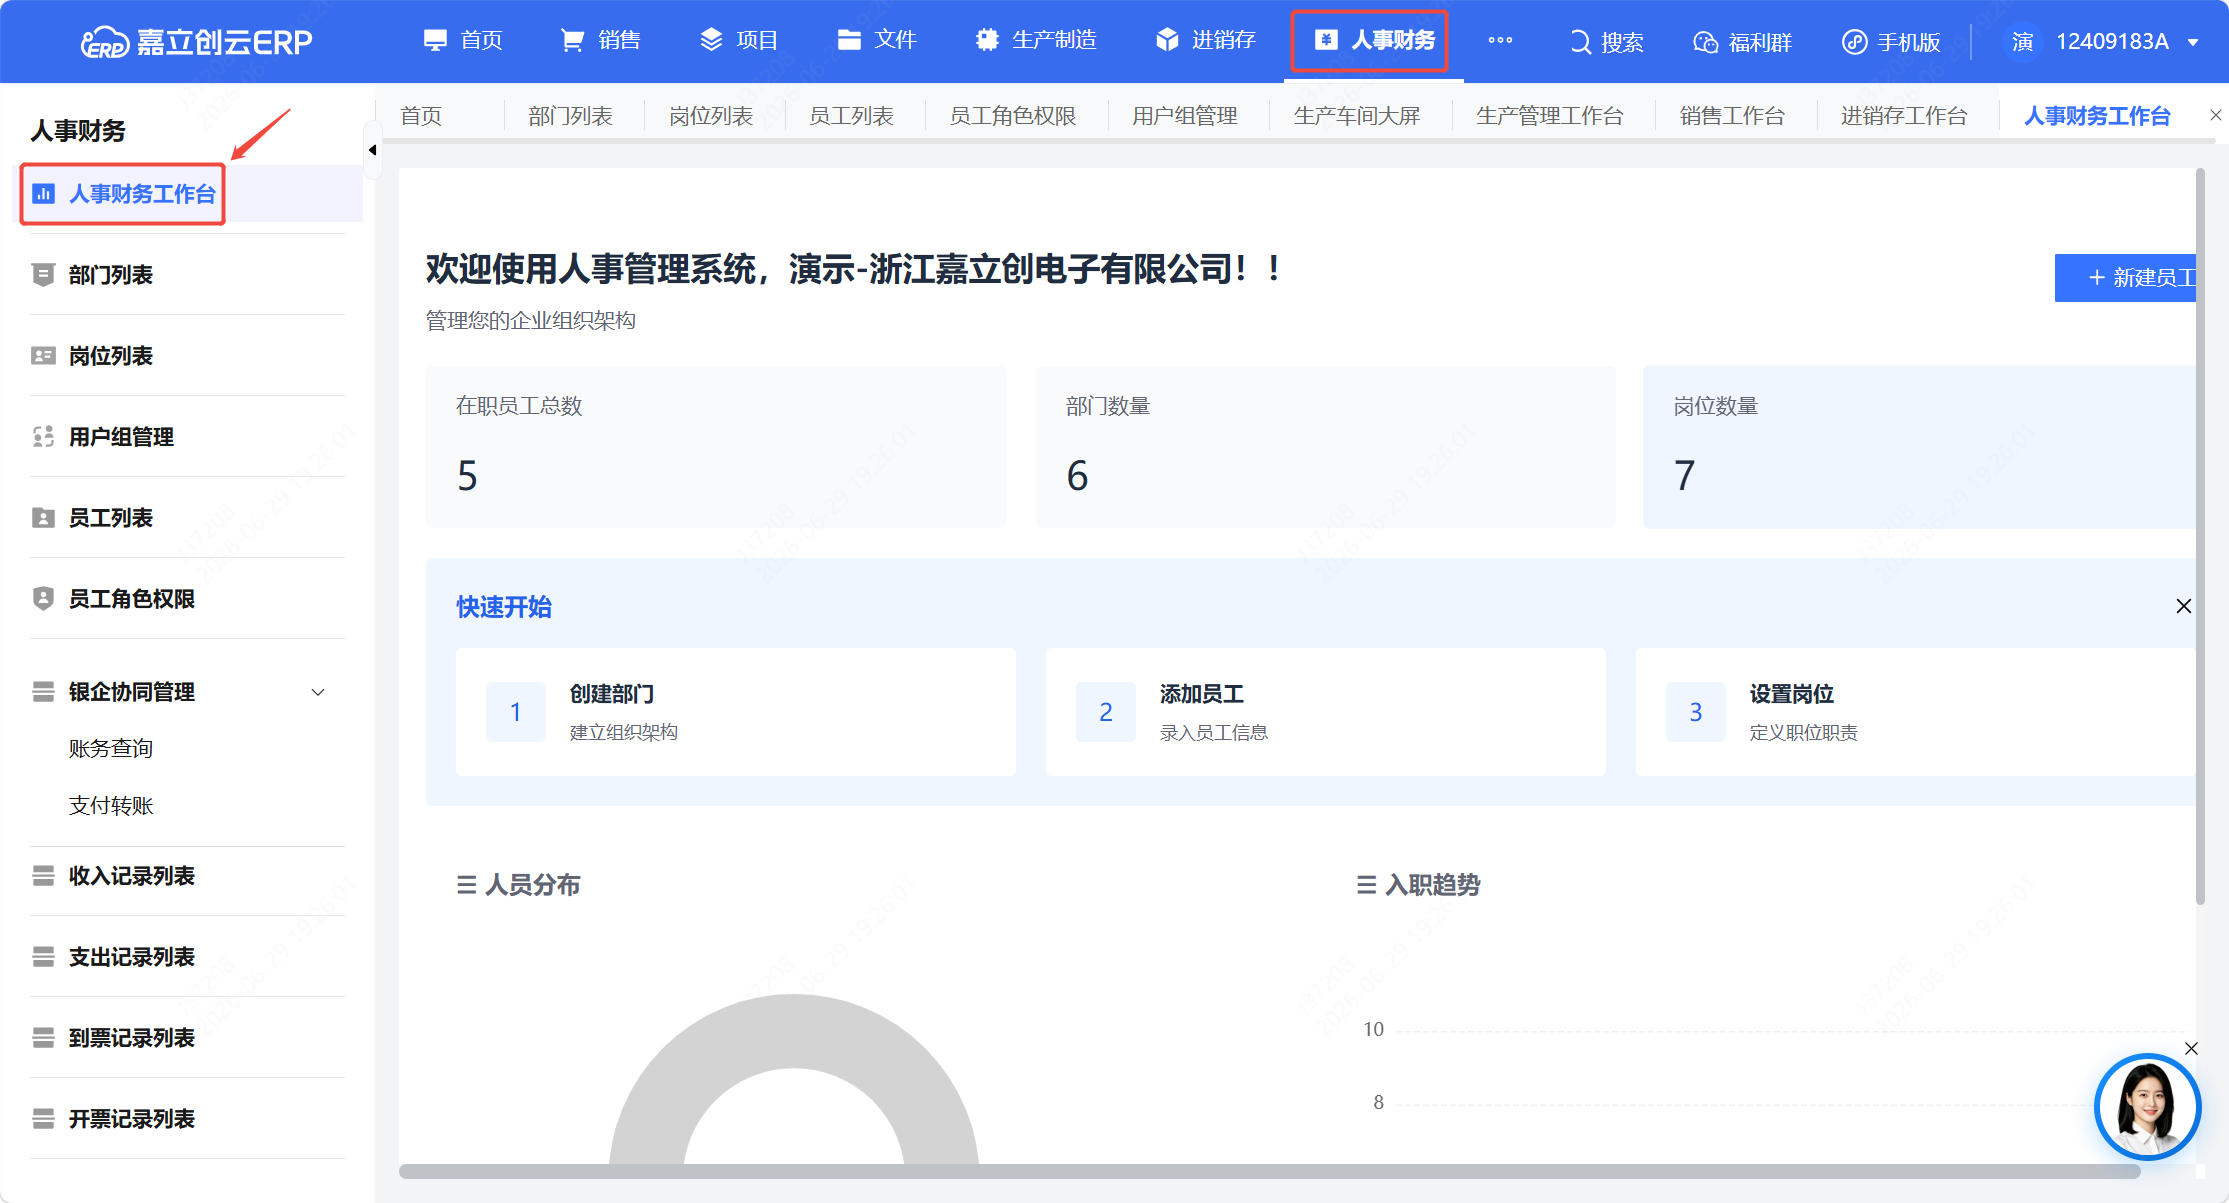Image resolution: width=2229 pixels, height=1203 pixels.
Task: Switch to the 进销存工作台 tab
Action: (1904, 116)
